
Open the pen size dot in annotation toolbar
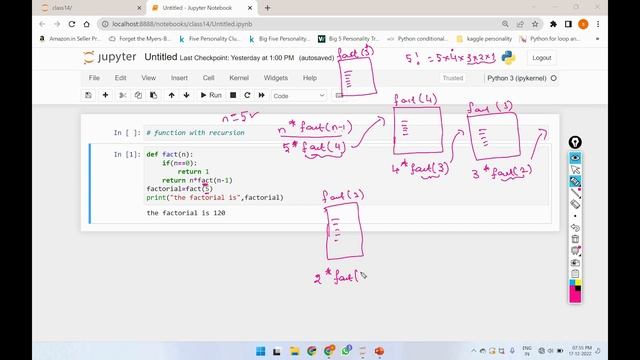coord(575,216)
